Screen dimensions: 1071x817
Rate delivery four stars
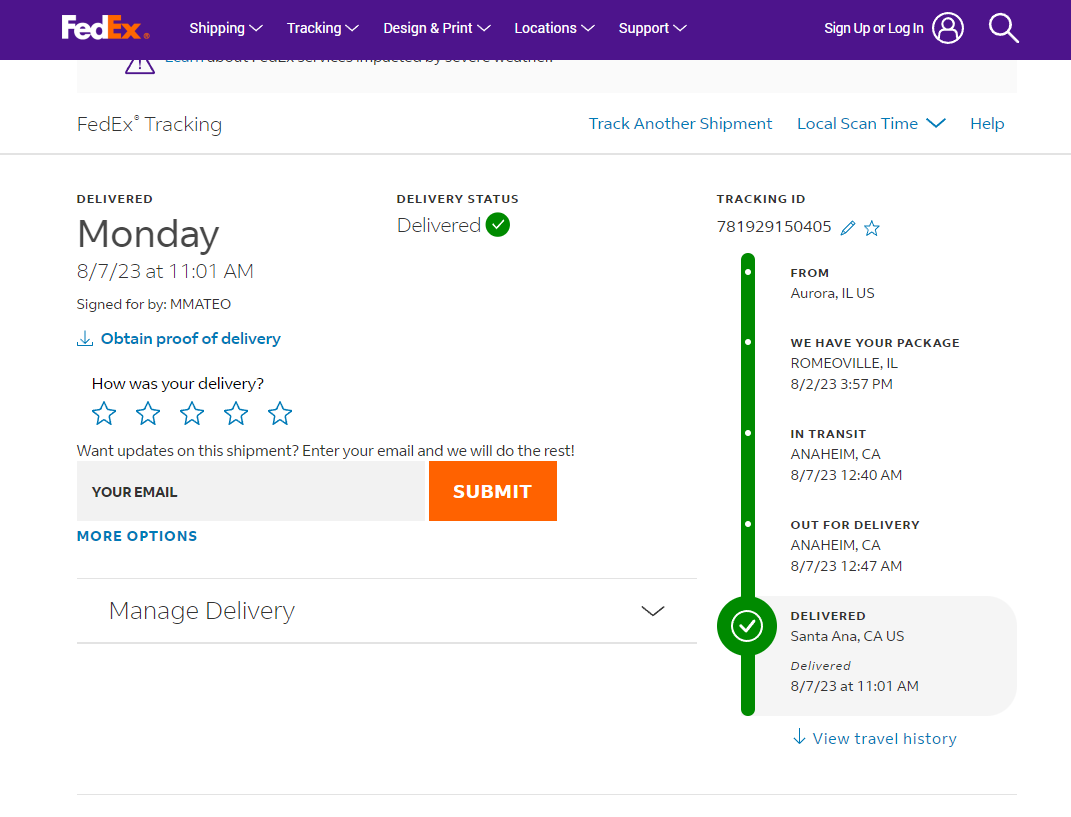(236, 413)
